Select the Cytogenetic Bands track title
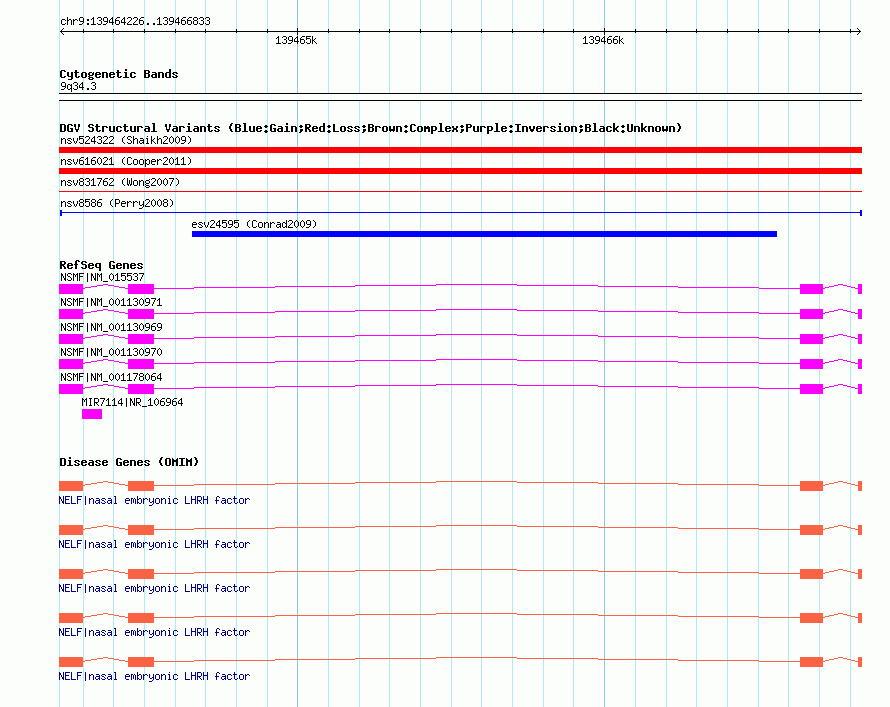The image size is (890, 707). [x=119, y=74]
